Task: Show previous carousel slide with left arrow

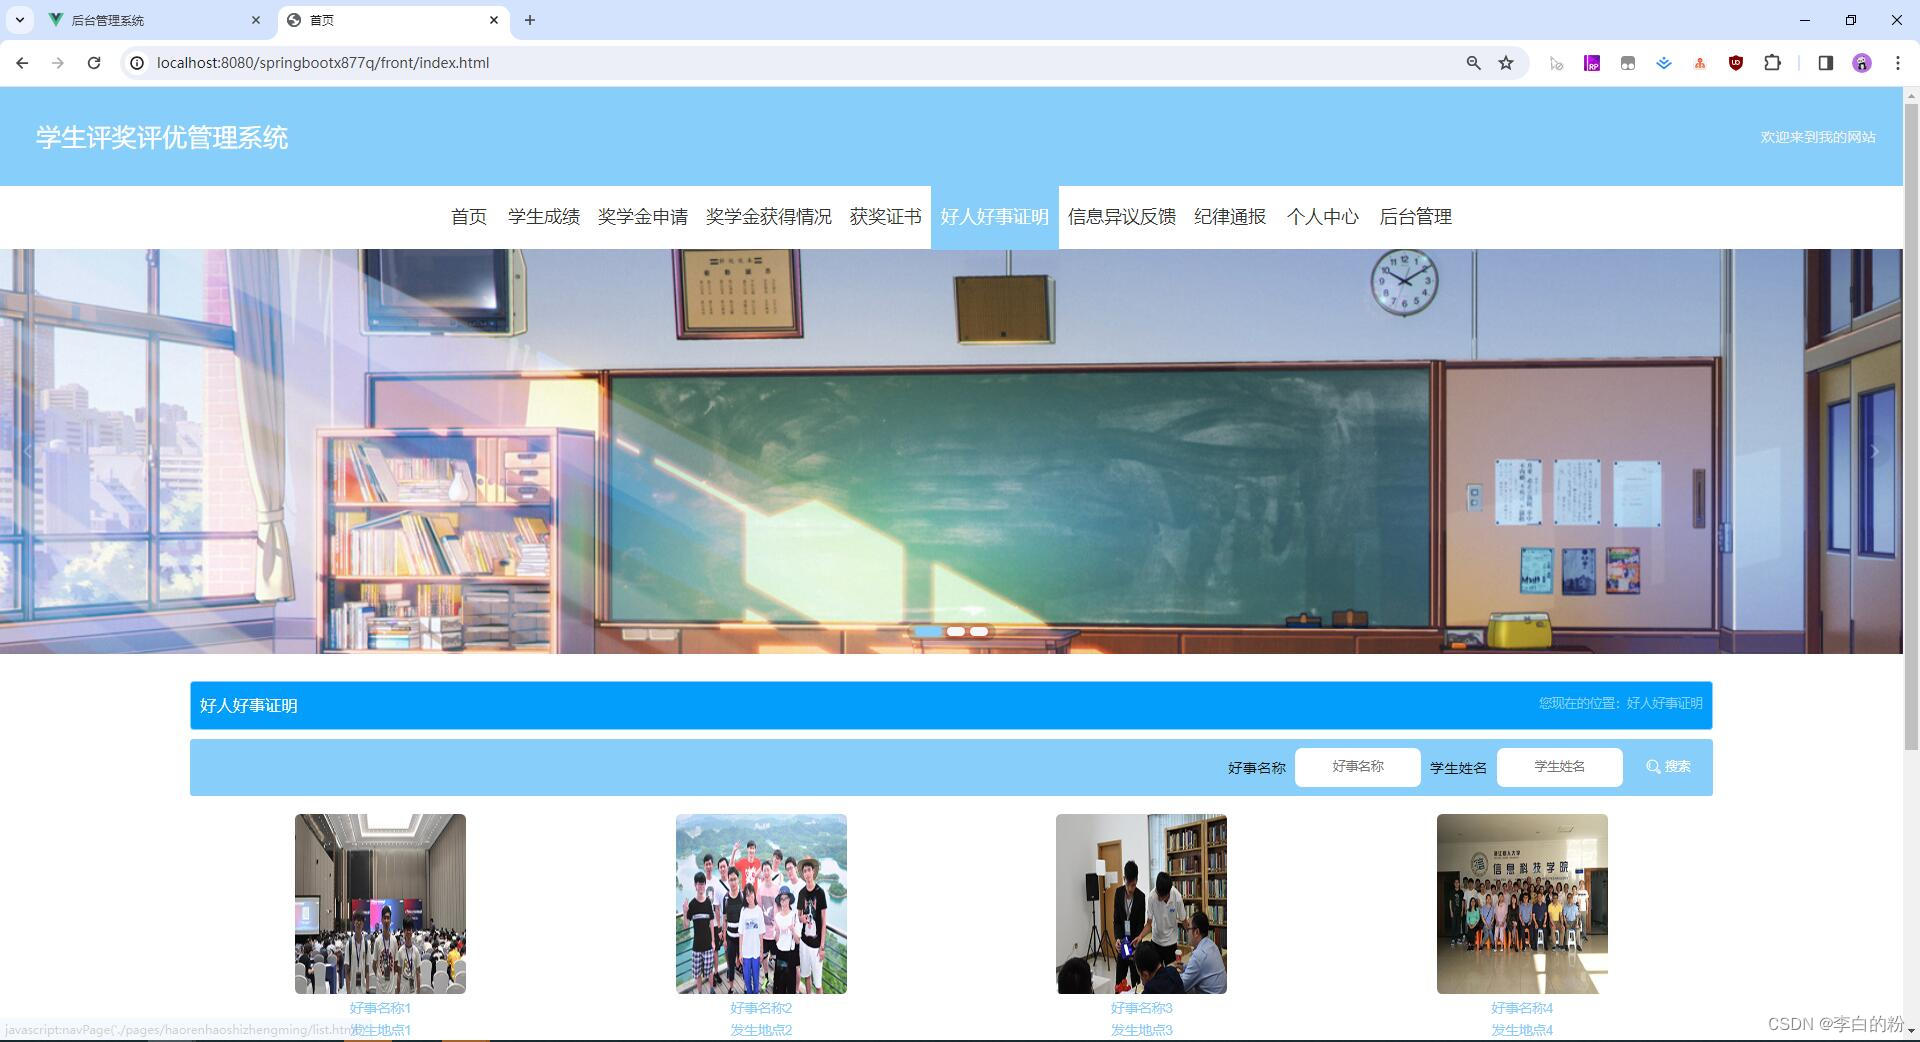Action: pyautogui.click(x=28, y=452)
